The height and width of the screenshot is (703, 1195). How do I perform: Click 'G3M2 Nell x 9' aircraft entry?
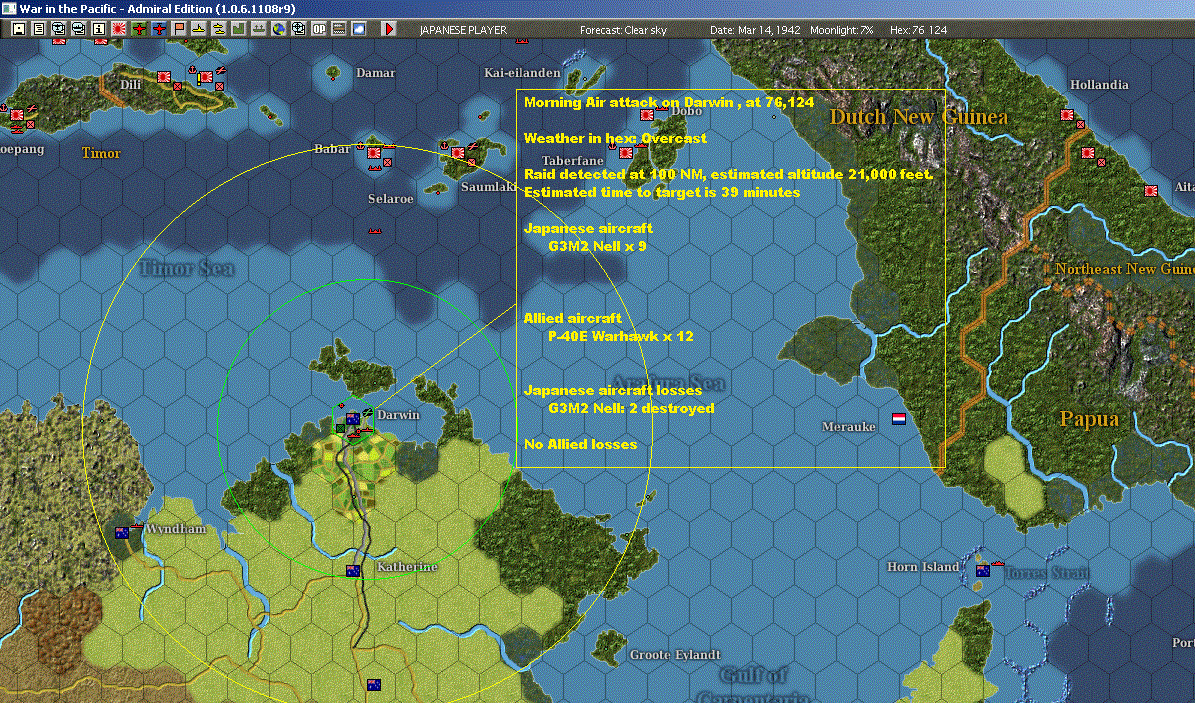pos(597,246)
